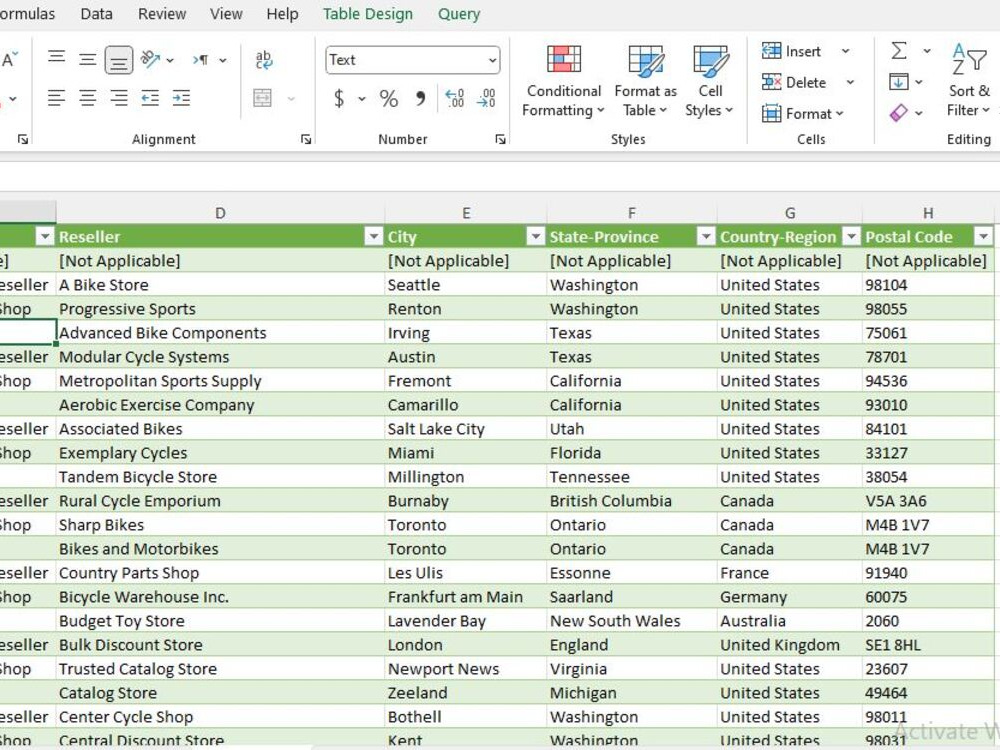Select the 'Budget Toy Store' cell
The height and width of the screenshot is (750, 1000).
click(x=220, y=621)
